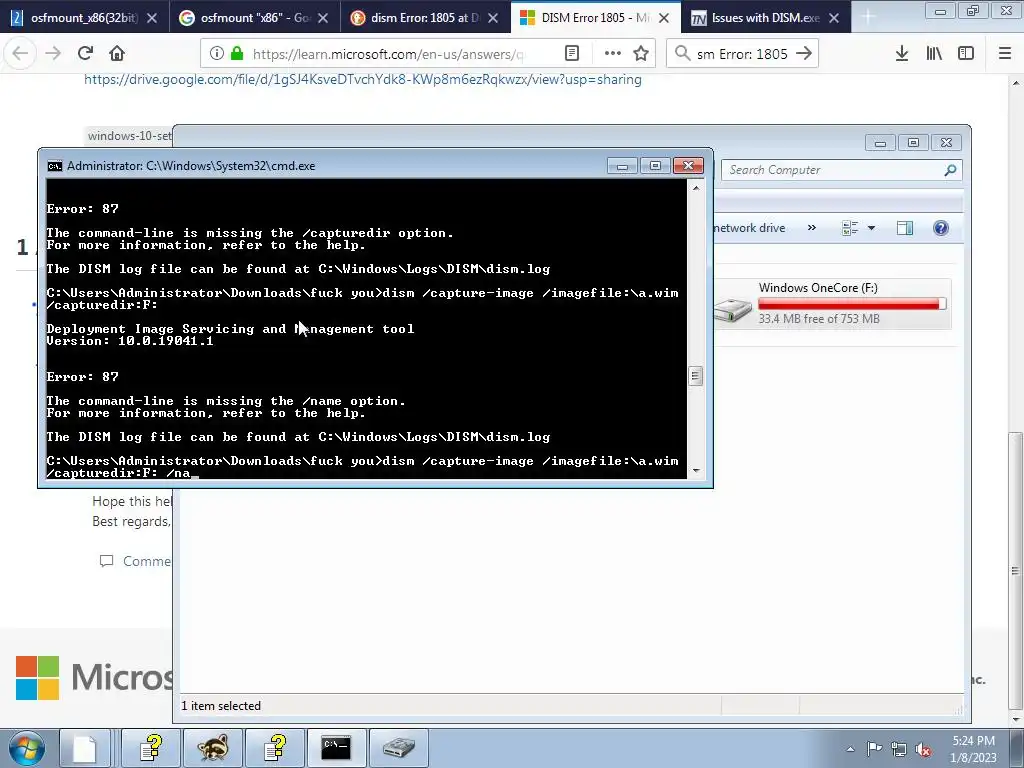Switch to osfmount_x86(32bit) tab

click(85, 18)
